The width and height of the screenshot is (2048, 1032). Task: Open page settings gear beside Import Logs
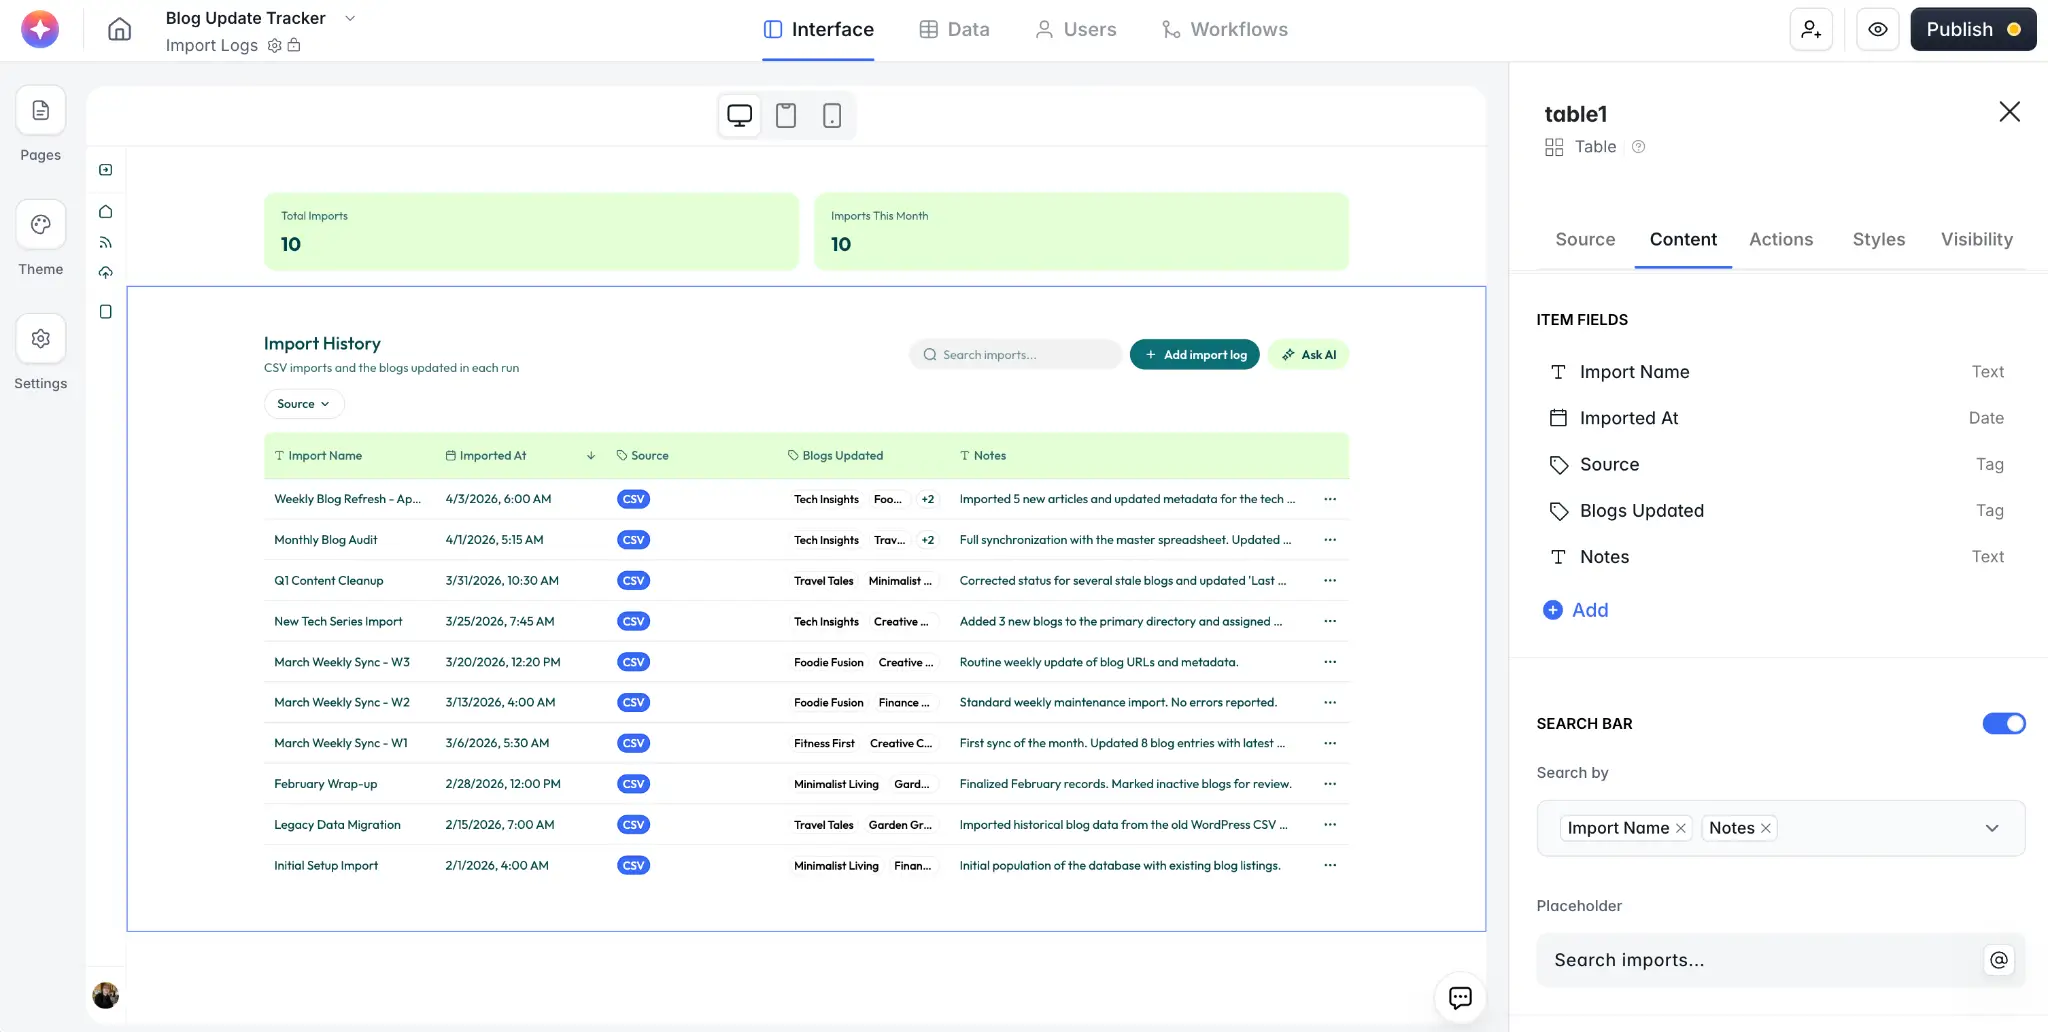click(x=274, y=45)
